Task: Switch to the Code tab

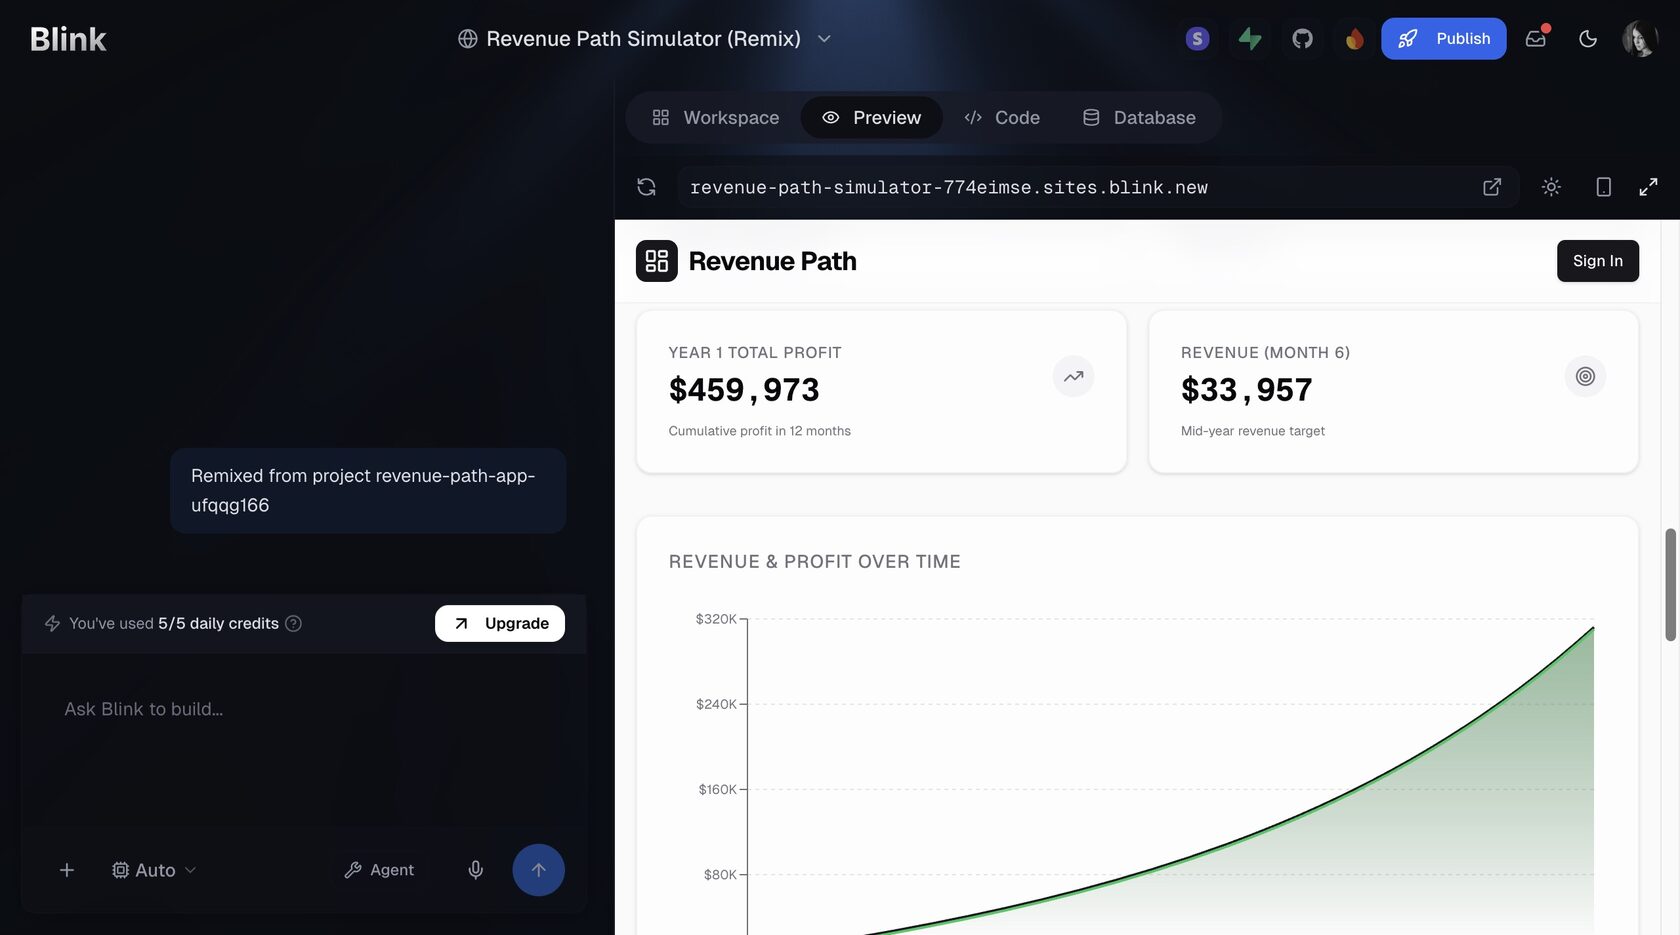Action: point(1002,118)
